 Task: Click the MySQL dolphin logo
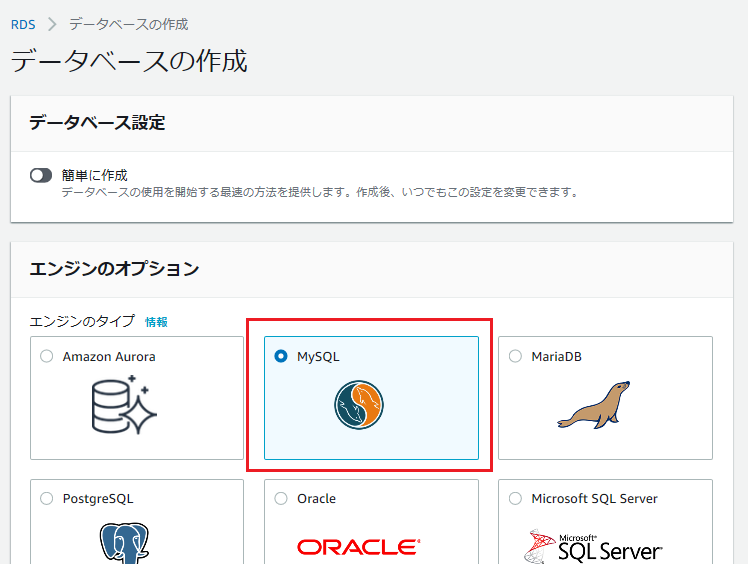click(x=359, y=405)
